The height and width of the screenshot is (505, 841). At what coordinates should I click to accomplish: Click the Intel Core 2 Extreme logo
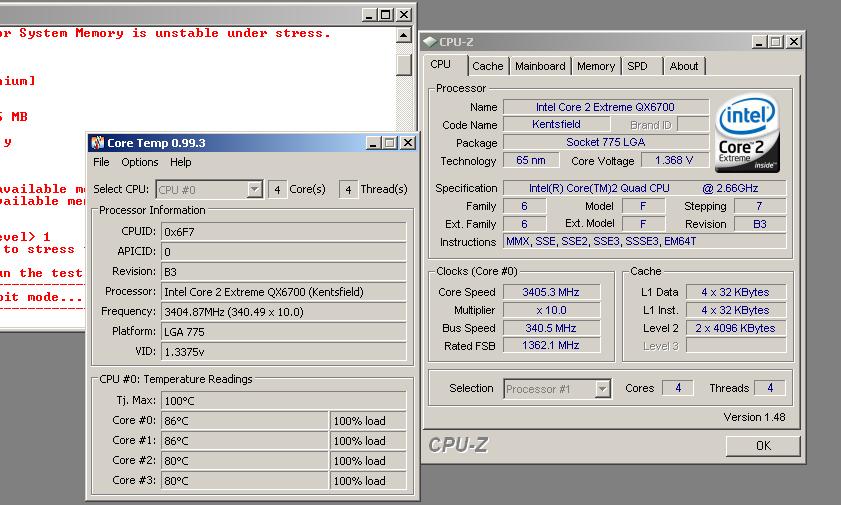pos(747,133)
